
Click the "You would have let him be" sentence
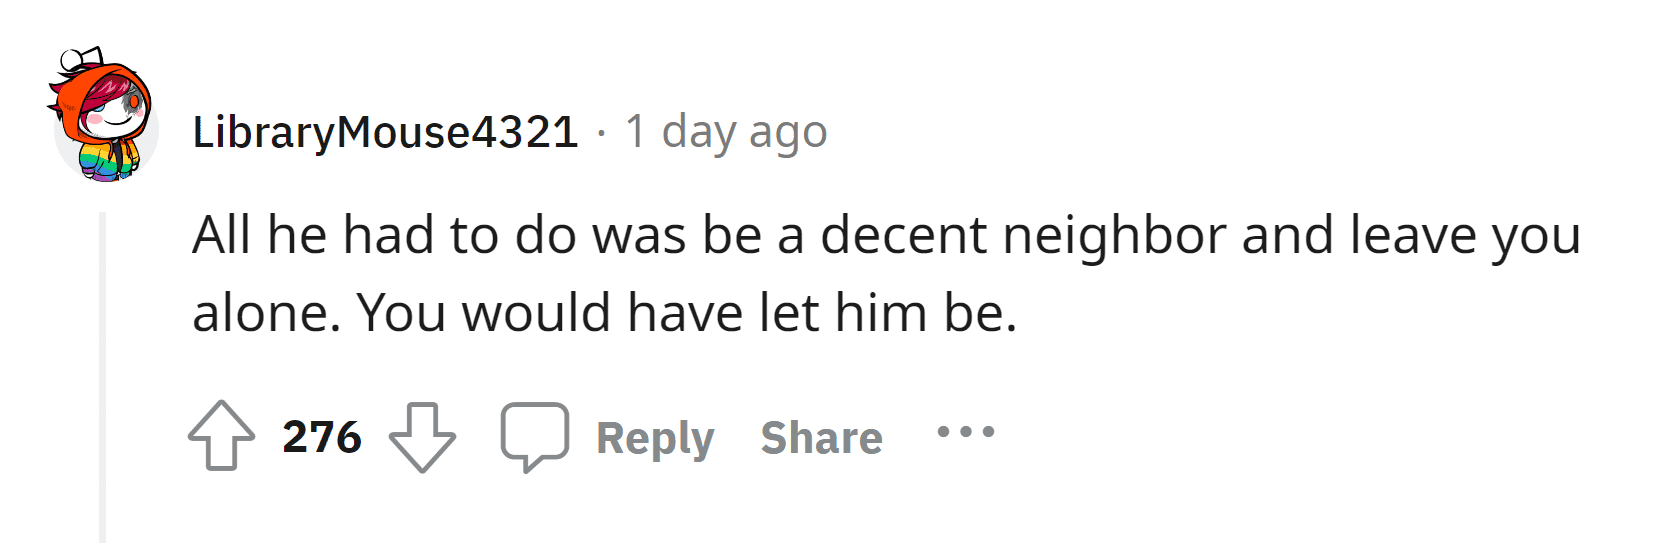687,313
